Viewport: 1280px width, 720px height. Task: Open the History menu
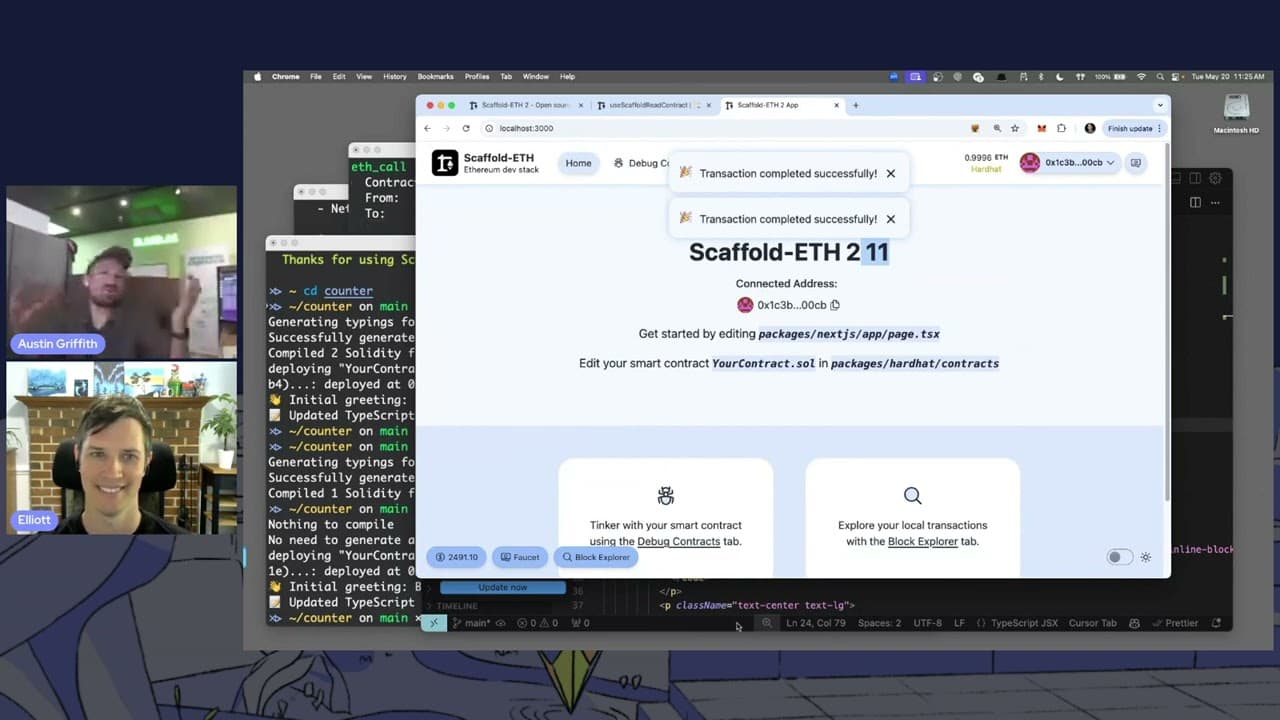pos(395,76)
